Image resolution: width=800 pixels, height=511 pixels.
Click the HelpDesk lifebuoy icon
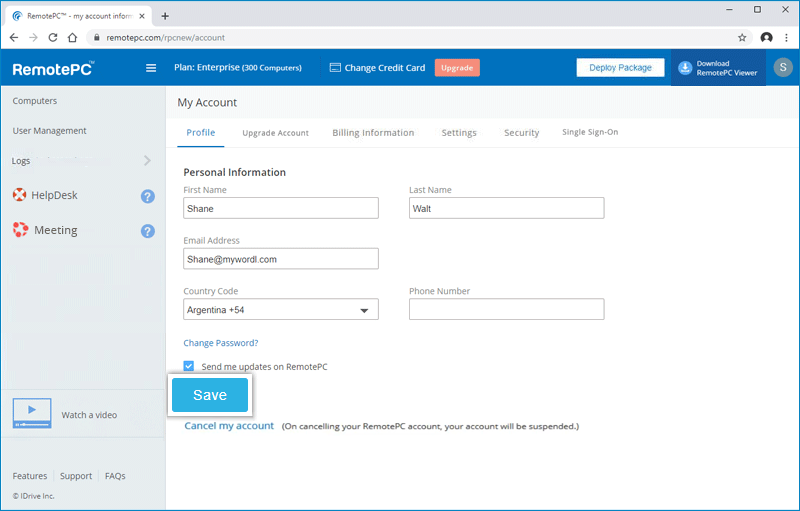[19, 195]
